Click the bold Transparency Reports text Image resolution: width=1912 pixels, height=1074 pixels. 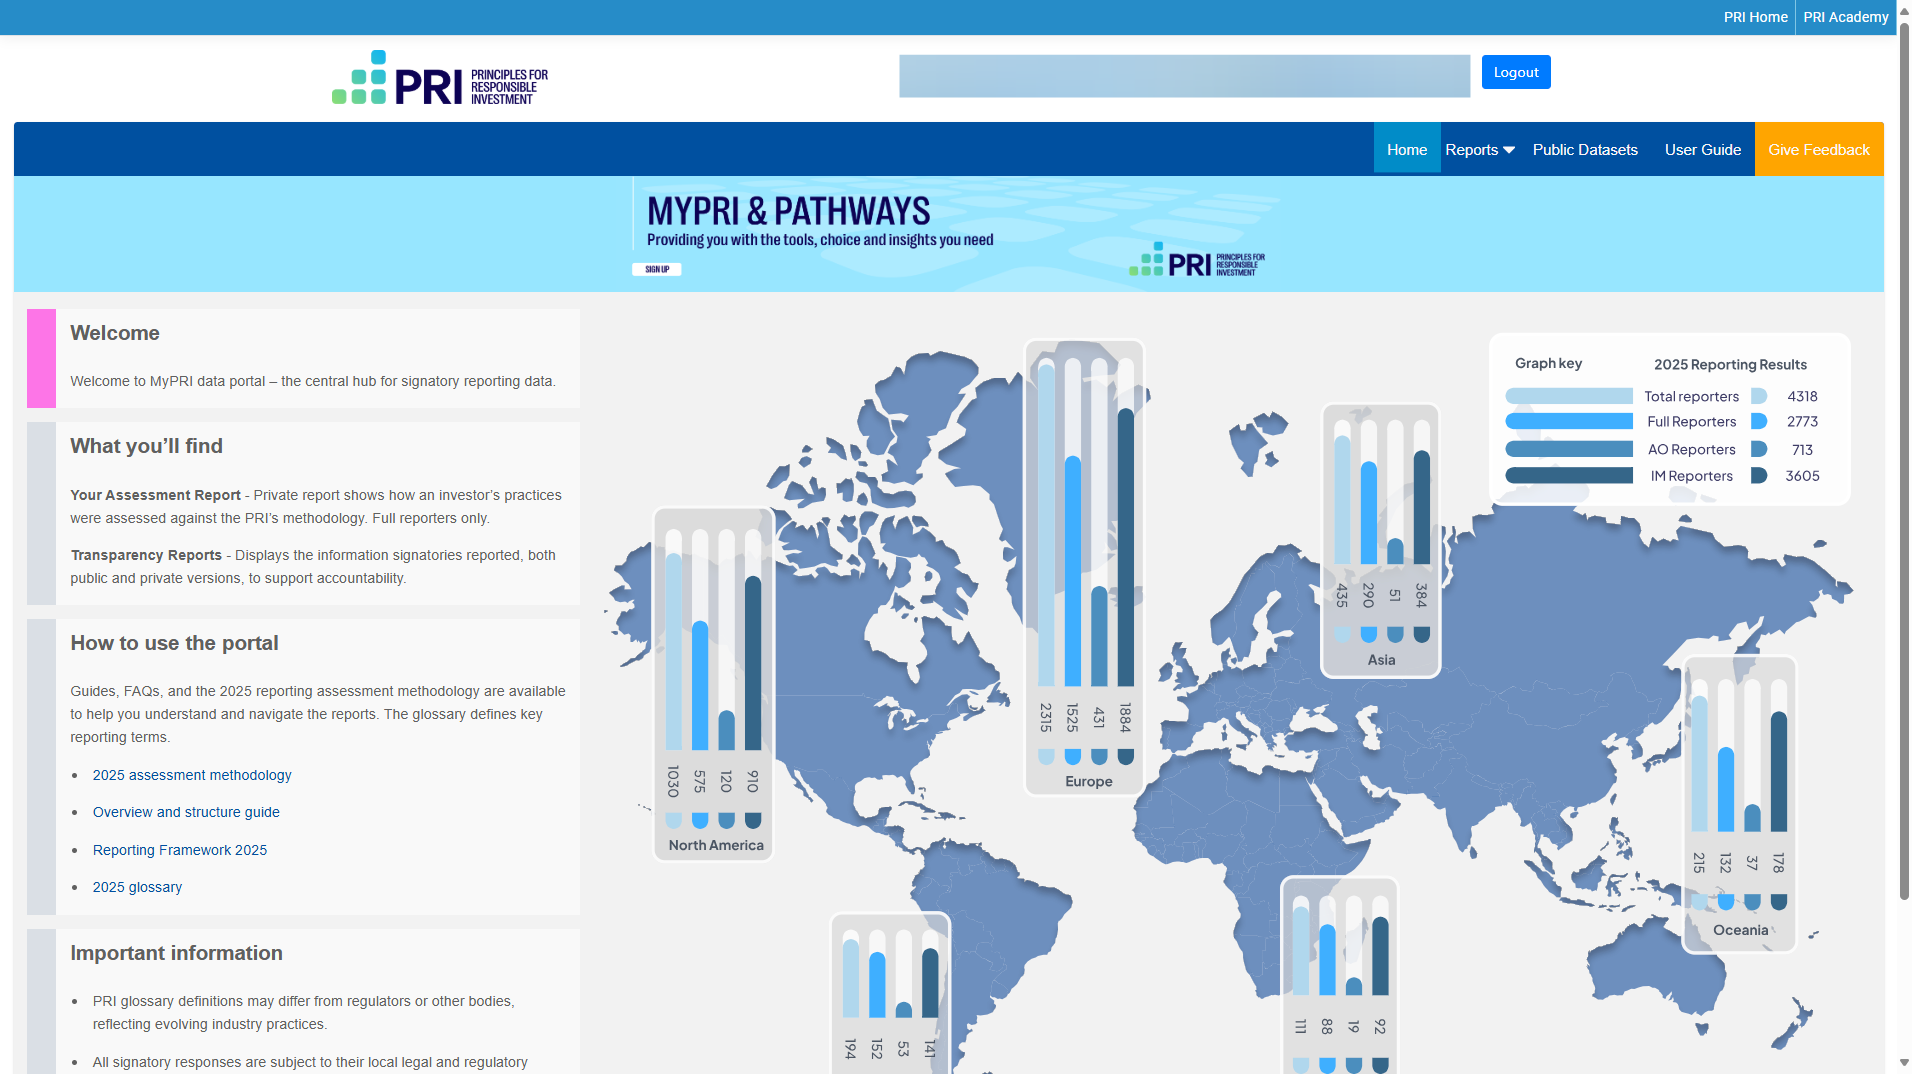147,555
